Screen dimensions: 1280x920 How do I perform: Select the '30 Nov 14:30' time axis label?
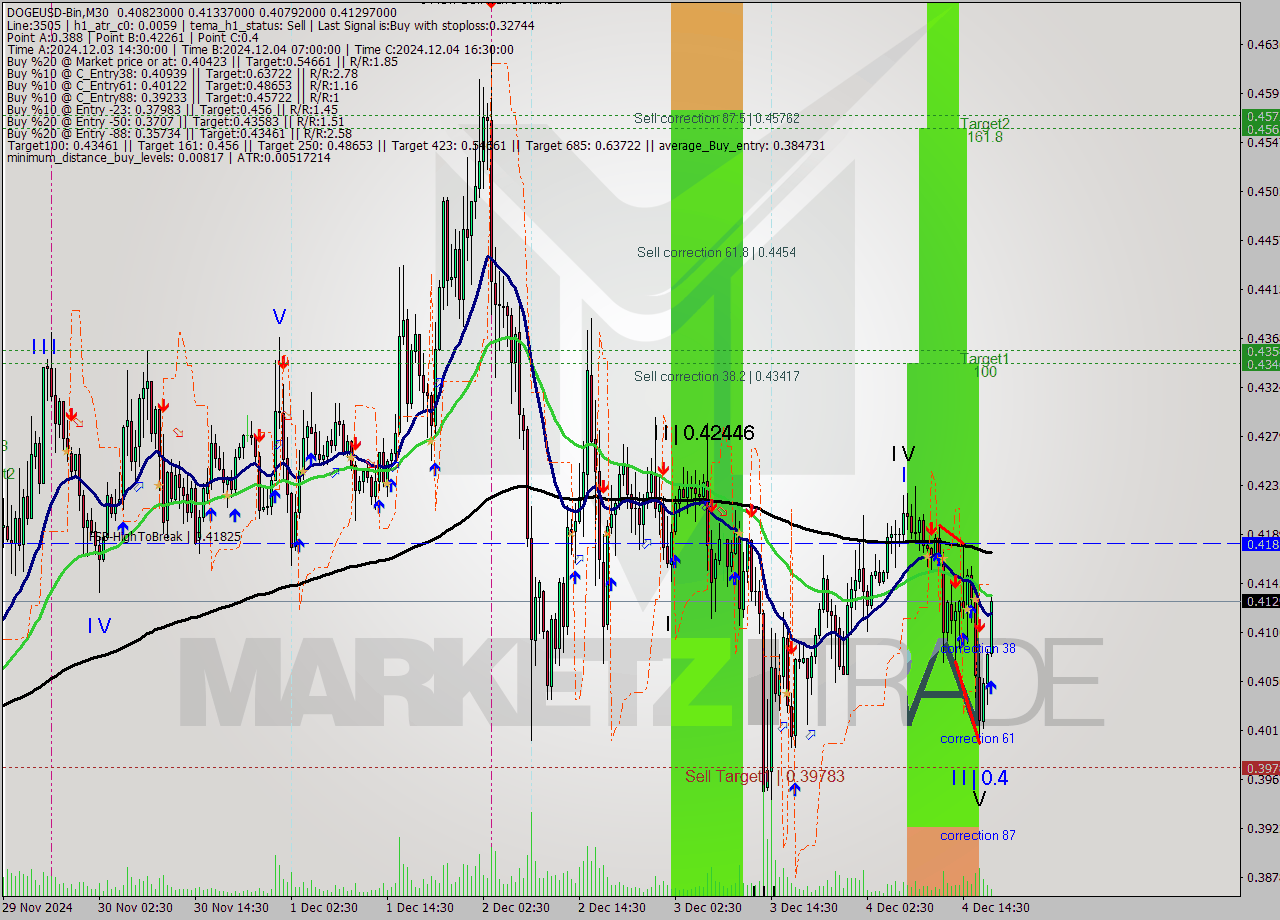(x=231, y=908)
